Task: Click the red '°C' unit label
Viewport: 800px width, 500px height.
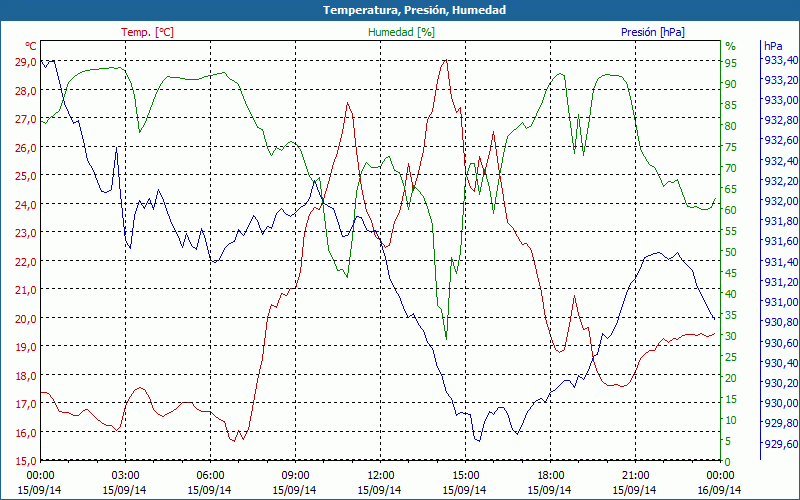Action: (x=31, y=46)
